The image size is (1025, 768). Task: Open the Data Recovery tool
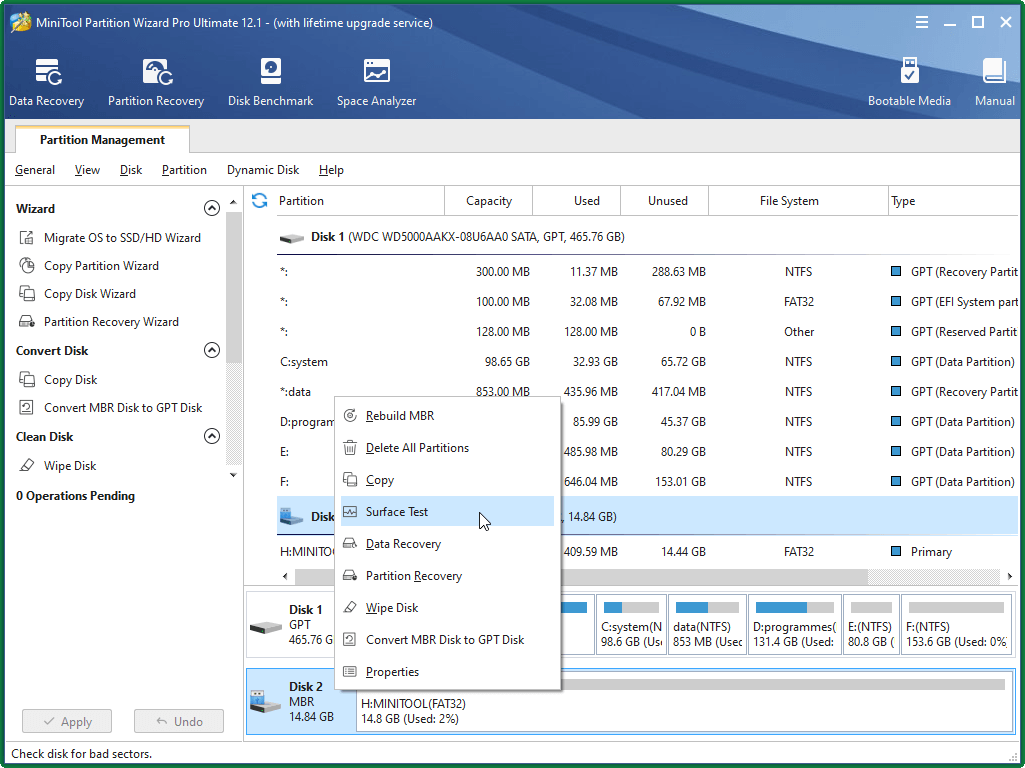point(46,82)
